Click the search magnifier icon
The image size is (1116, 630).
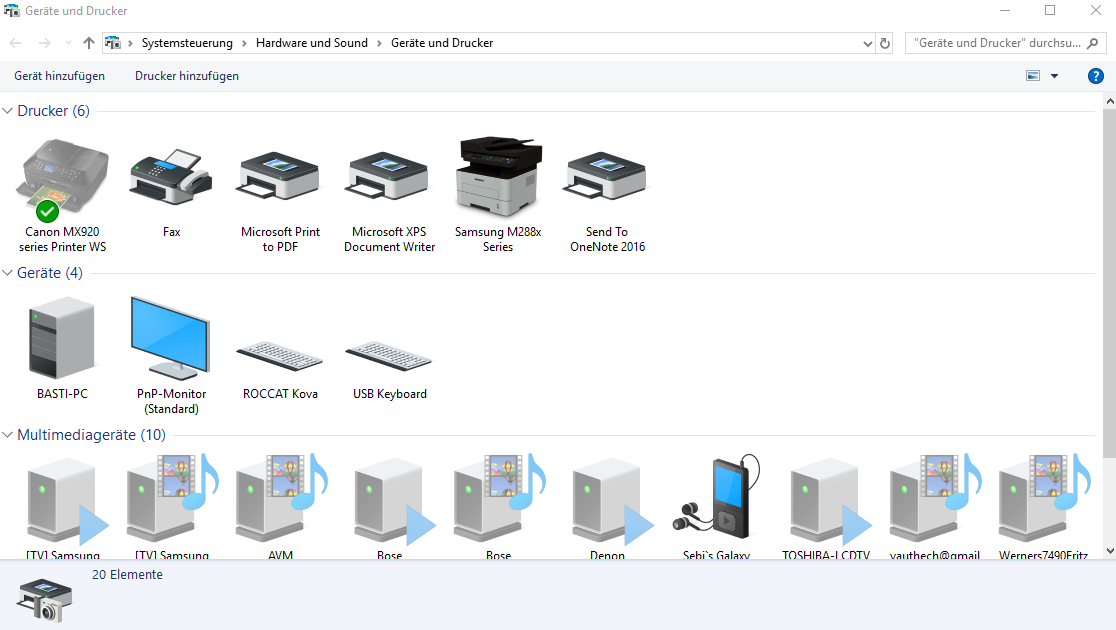pos(1093,43)
